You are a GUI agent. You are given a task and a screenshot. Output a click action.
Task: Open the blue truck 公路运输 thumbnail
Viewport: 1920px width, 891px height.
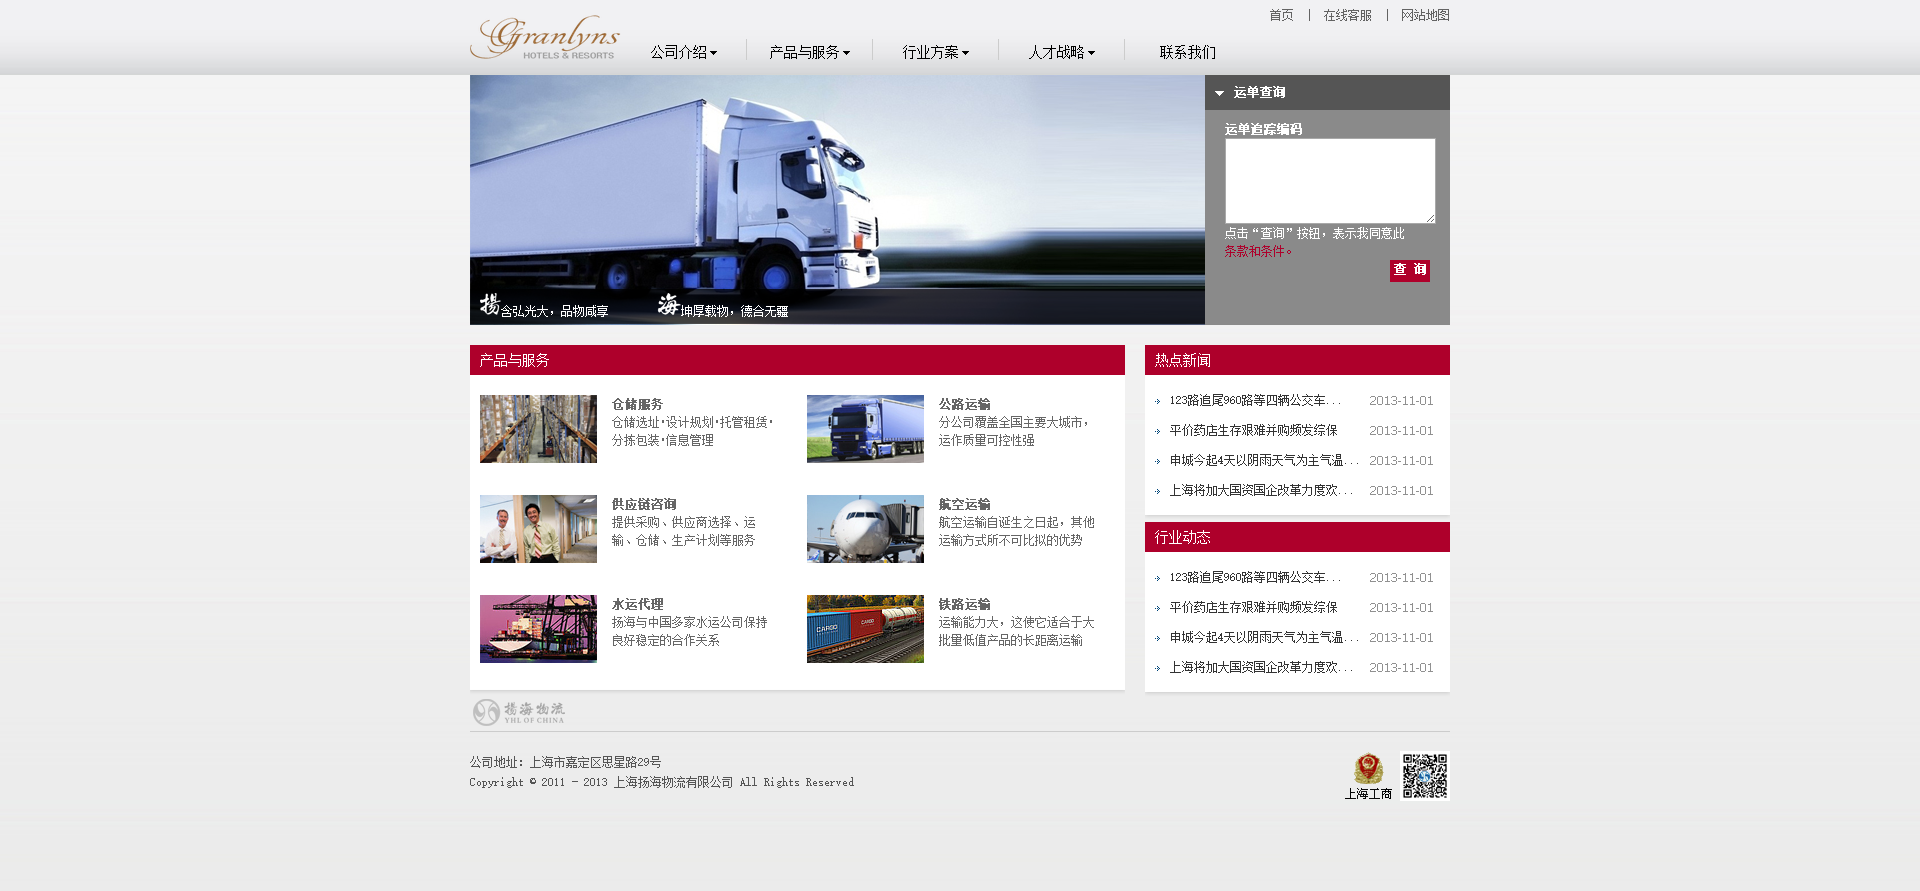tap(865, 429)
